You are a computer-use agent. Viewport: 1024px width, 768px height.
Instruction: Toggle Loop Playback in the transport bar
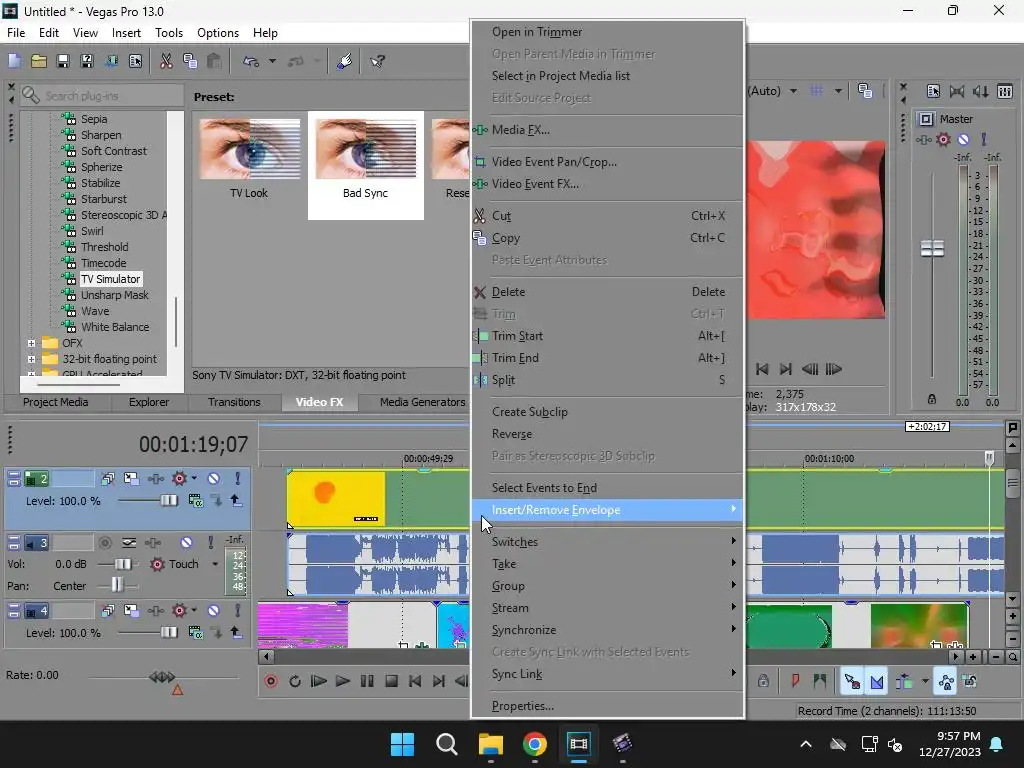[295, 681]
